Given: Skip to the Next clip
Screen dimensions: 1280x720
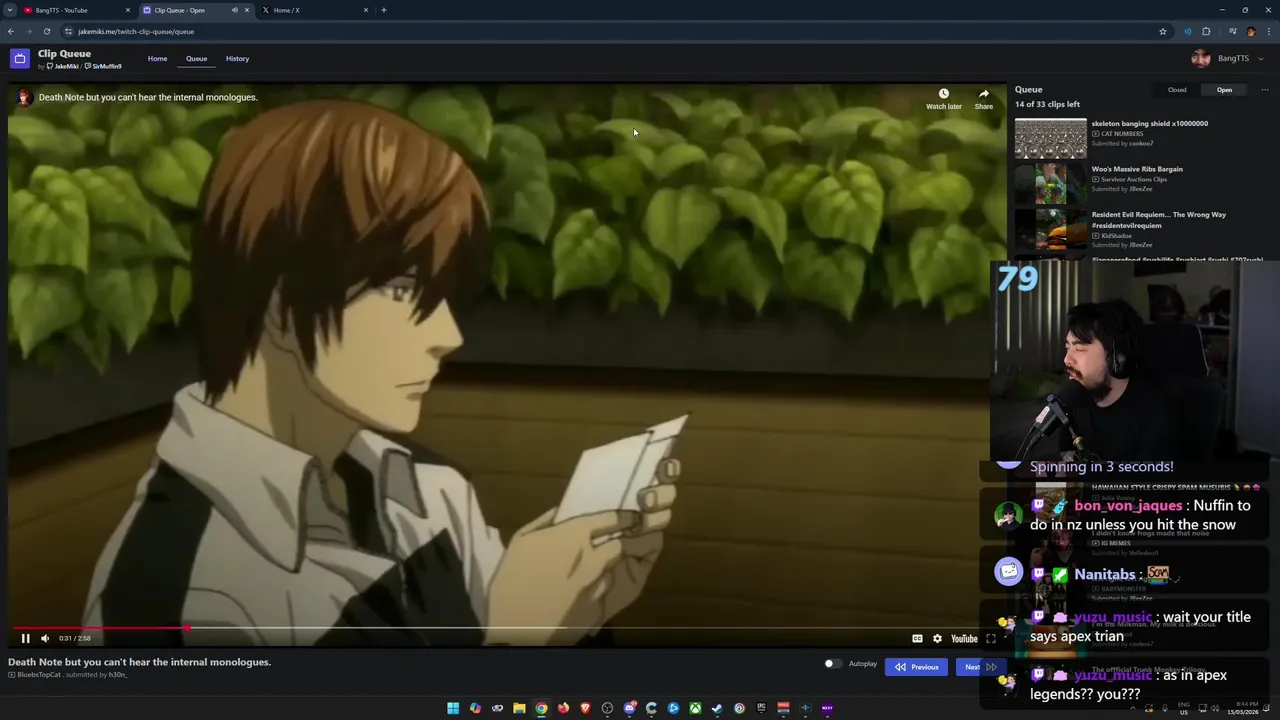Looking at the screenshot, I should click(x=981, y=667).
